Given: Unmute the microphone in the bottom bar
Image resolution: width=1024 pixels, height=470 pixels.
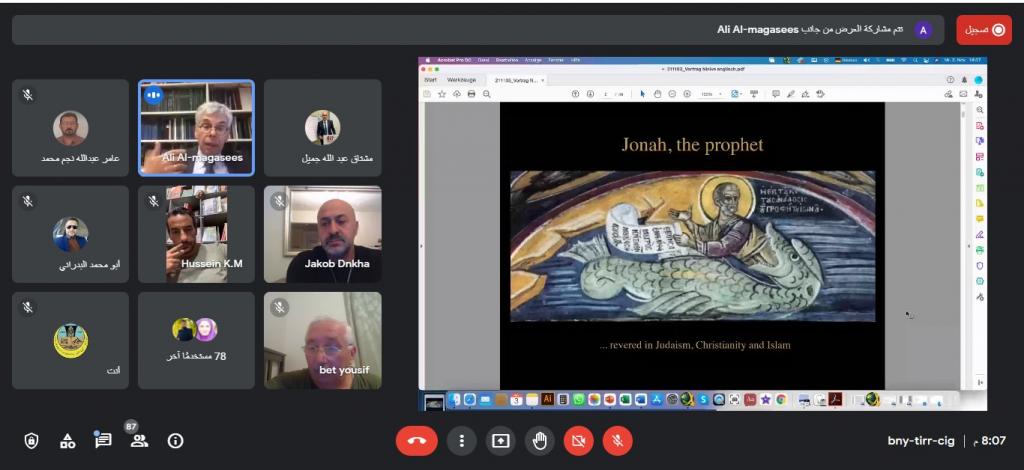Looking at the screenshot, I should click(x=618, y=440).
